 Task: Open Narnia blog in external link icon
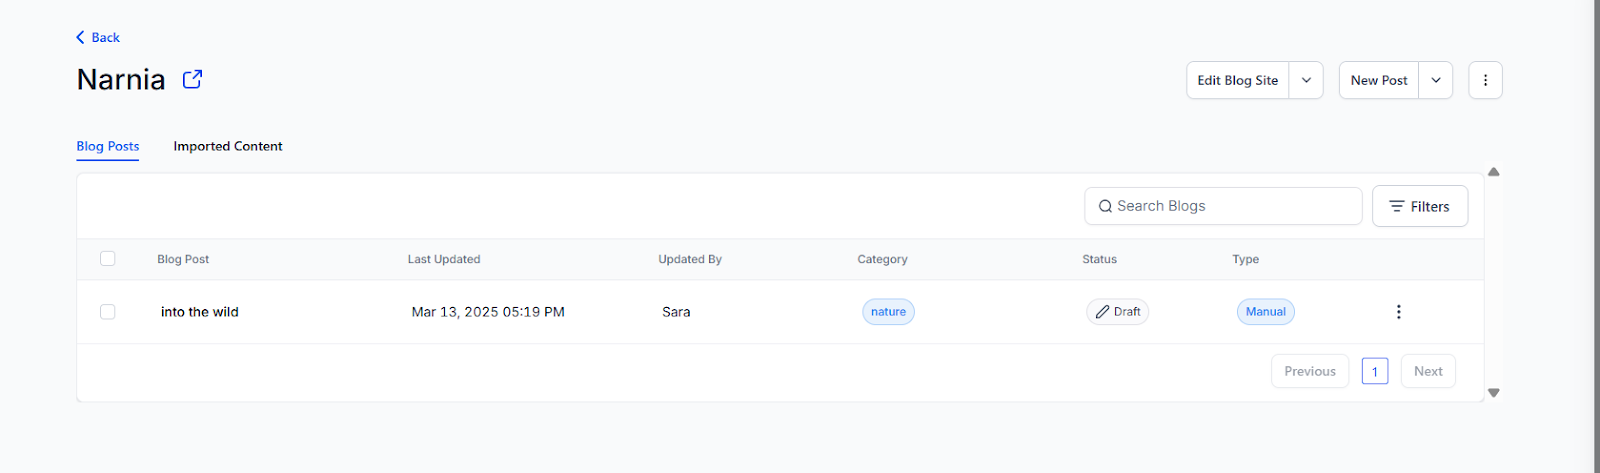tap(192, 79)
